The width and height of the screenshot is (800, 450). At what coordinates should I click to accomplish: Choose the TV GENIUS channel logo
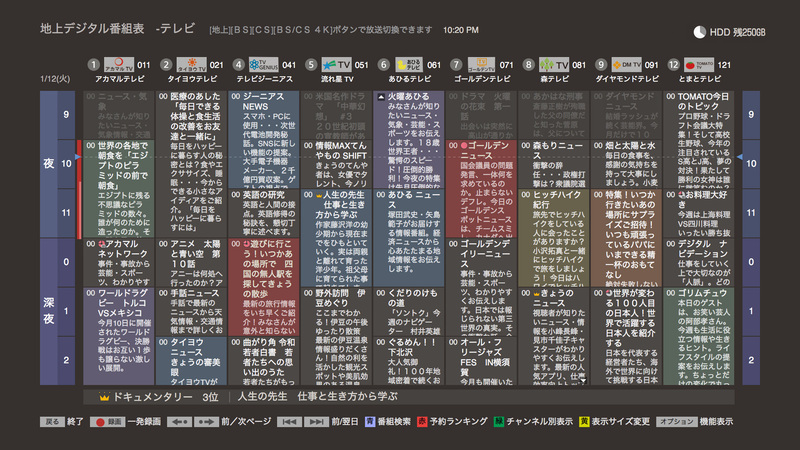coord(264,65)
